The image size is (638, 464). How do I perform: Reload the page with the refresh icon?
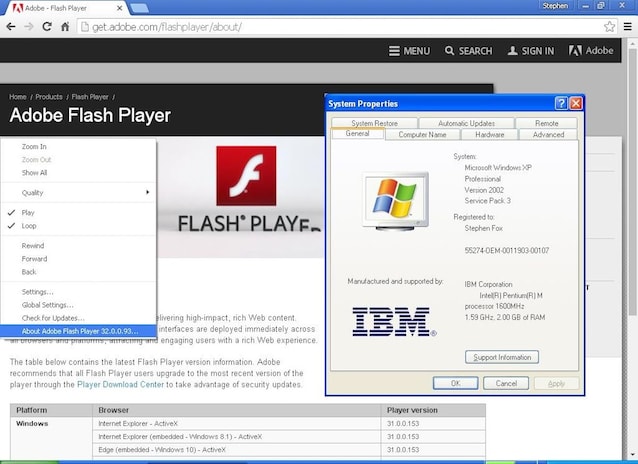point(47,27)
